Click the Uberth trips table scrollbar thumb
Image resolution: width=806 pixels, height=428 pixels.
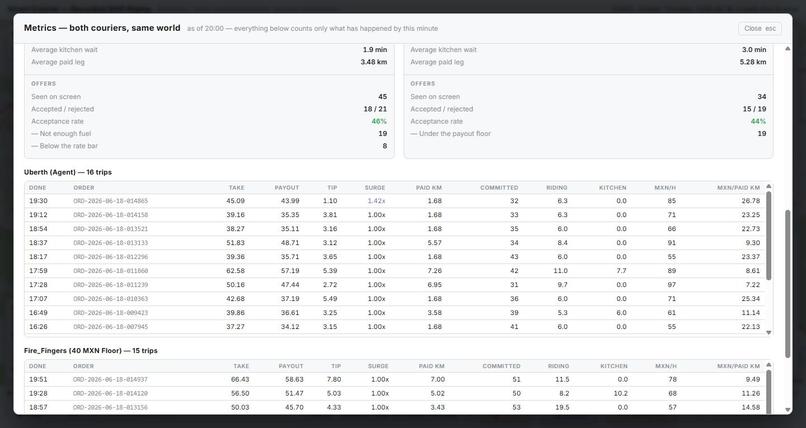769,236
